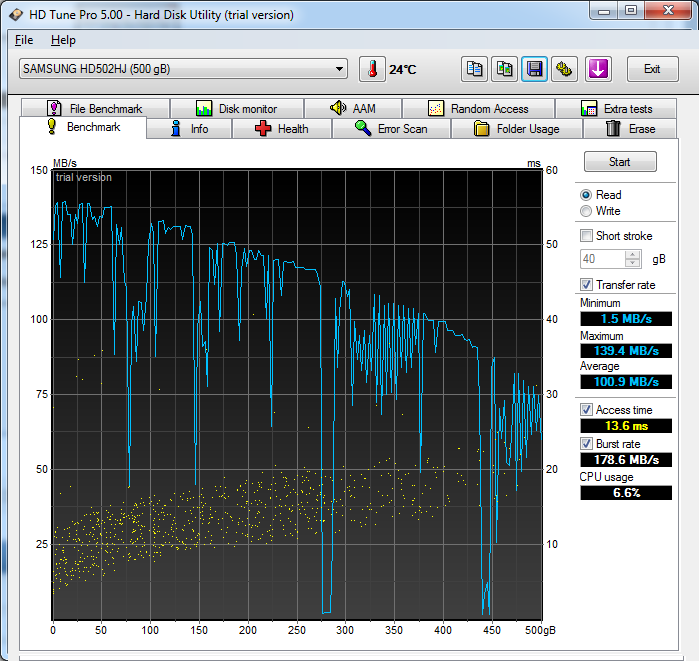Switch to the Random Access tab
Viewport: 699px width, 661px height.
pyautogui.click(x=479, y=108)
